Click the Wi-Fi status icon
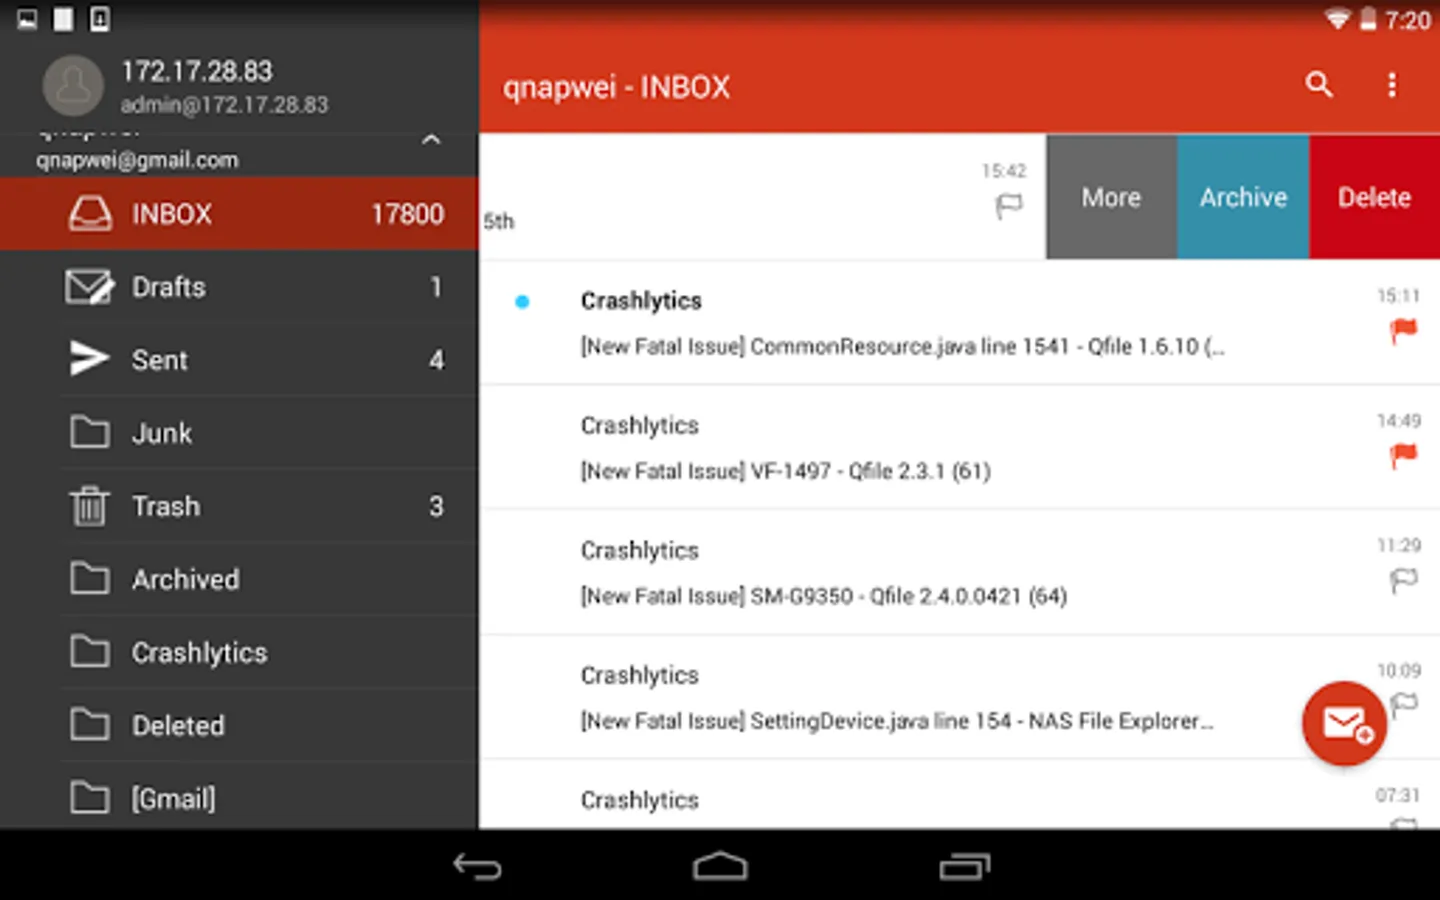Viewport: 1440px width, 900px height. (1337, 19)
